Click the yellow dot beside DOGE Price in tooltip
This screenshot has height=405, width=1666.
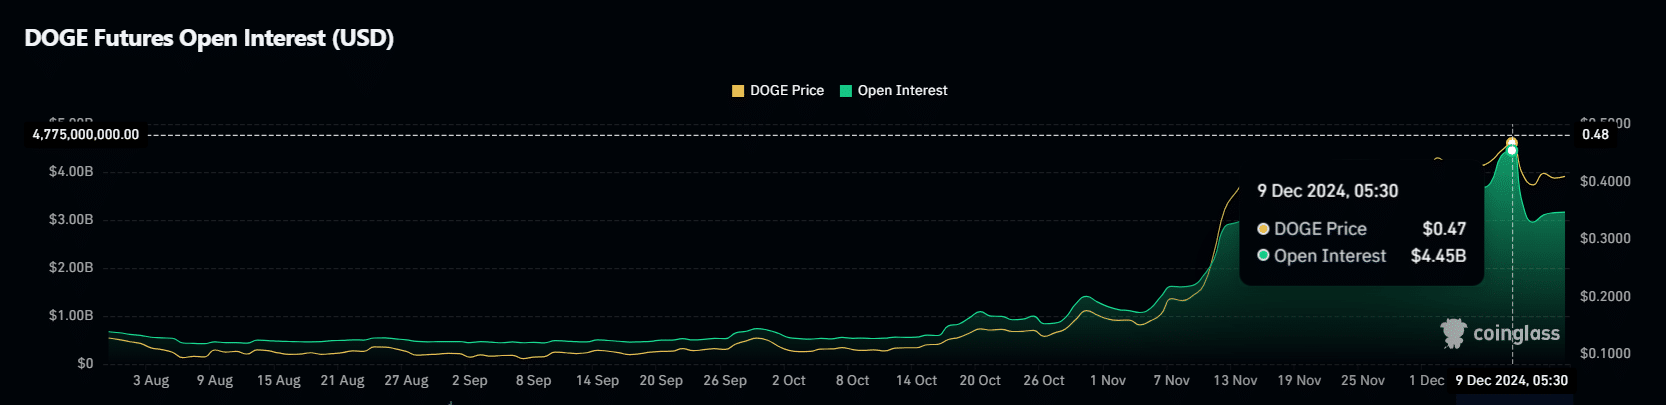1263,229
